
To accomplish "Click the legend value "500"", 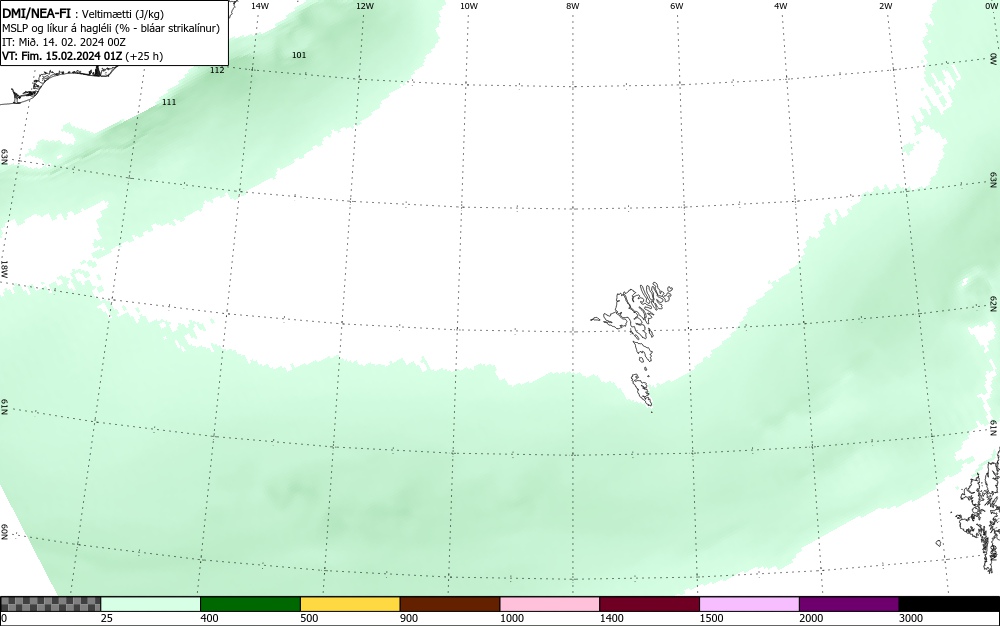I will click(x=309, y=618).
